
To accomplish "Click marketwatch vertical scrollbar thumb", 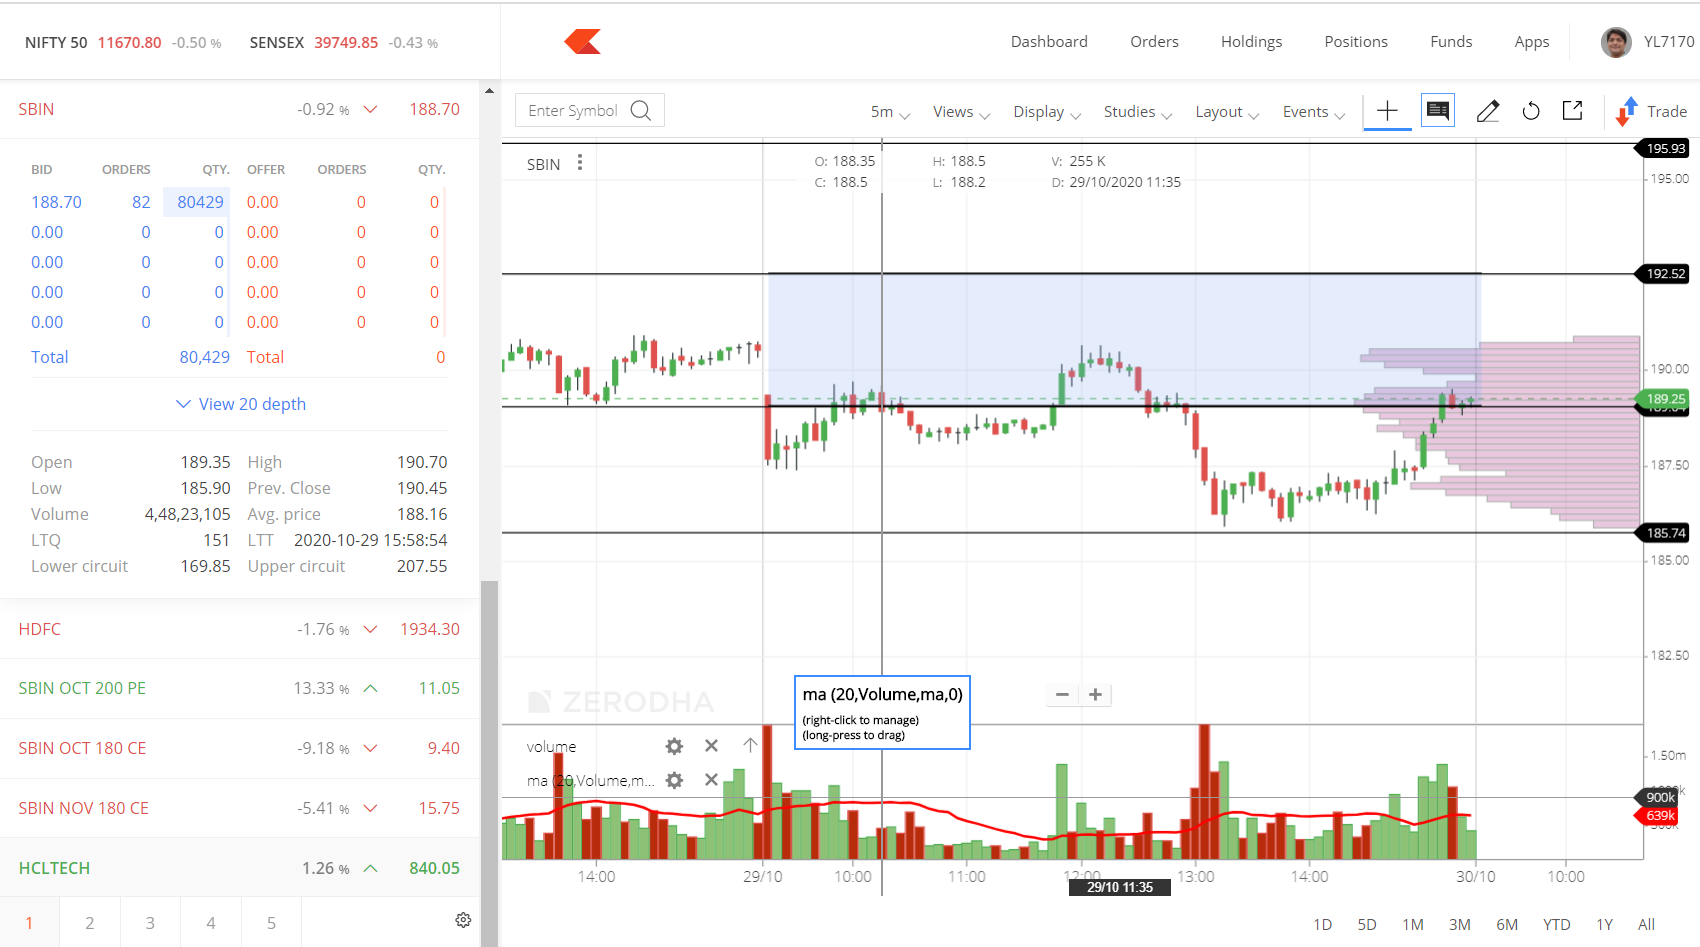I will [489, 762].
